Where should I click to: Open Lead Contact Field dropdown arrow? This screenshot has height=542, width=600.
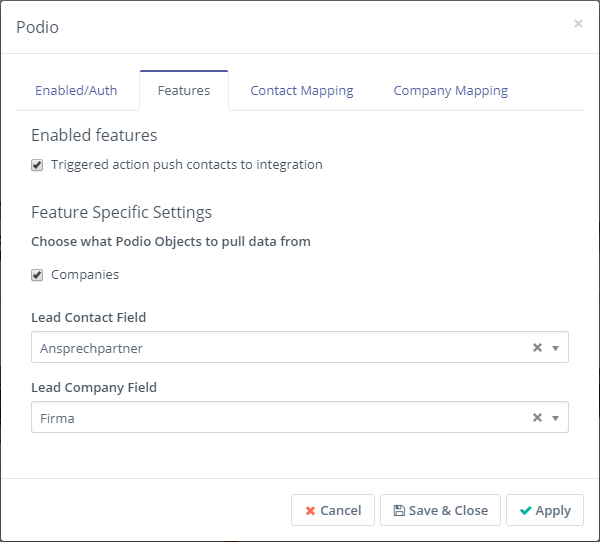[x=556, y=348]
